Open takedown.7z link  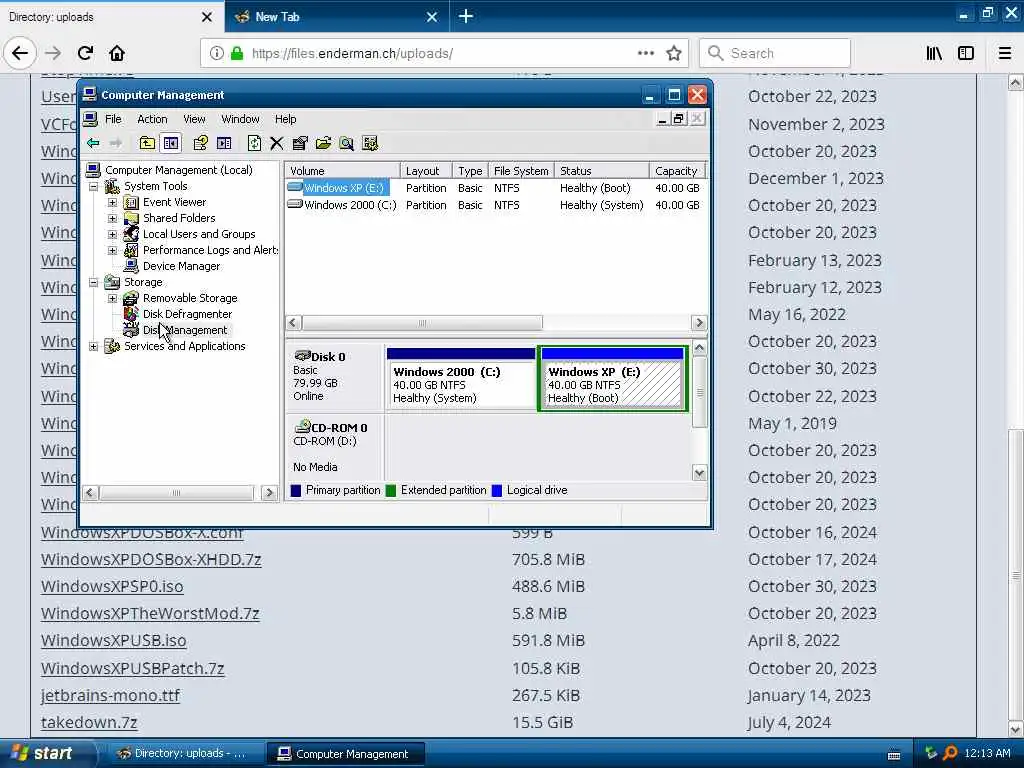89,722
